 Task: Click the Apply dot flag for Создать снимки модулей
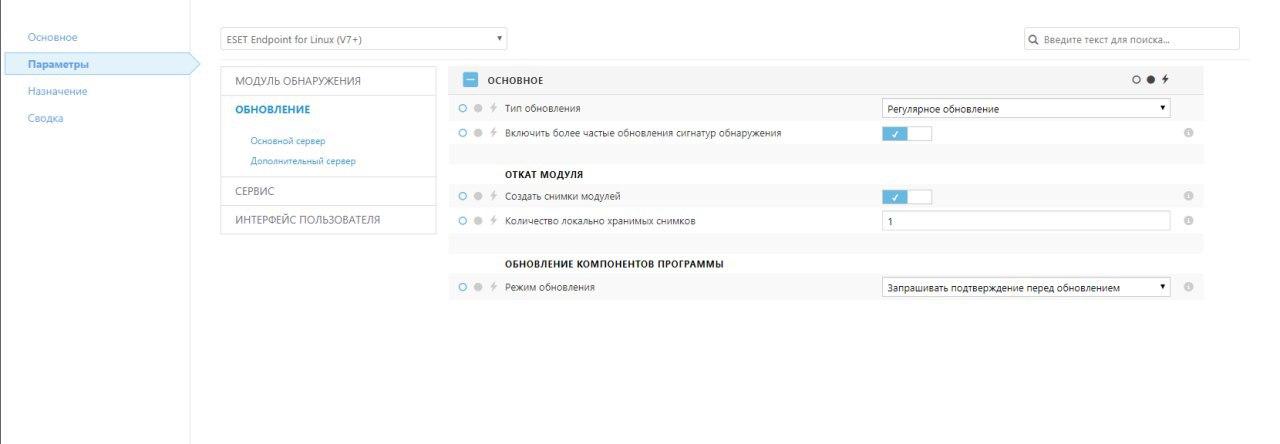[x=478, y=196]
